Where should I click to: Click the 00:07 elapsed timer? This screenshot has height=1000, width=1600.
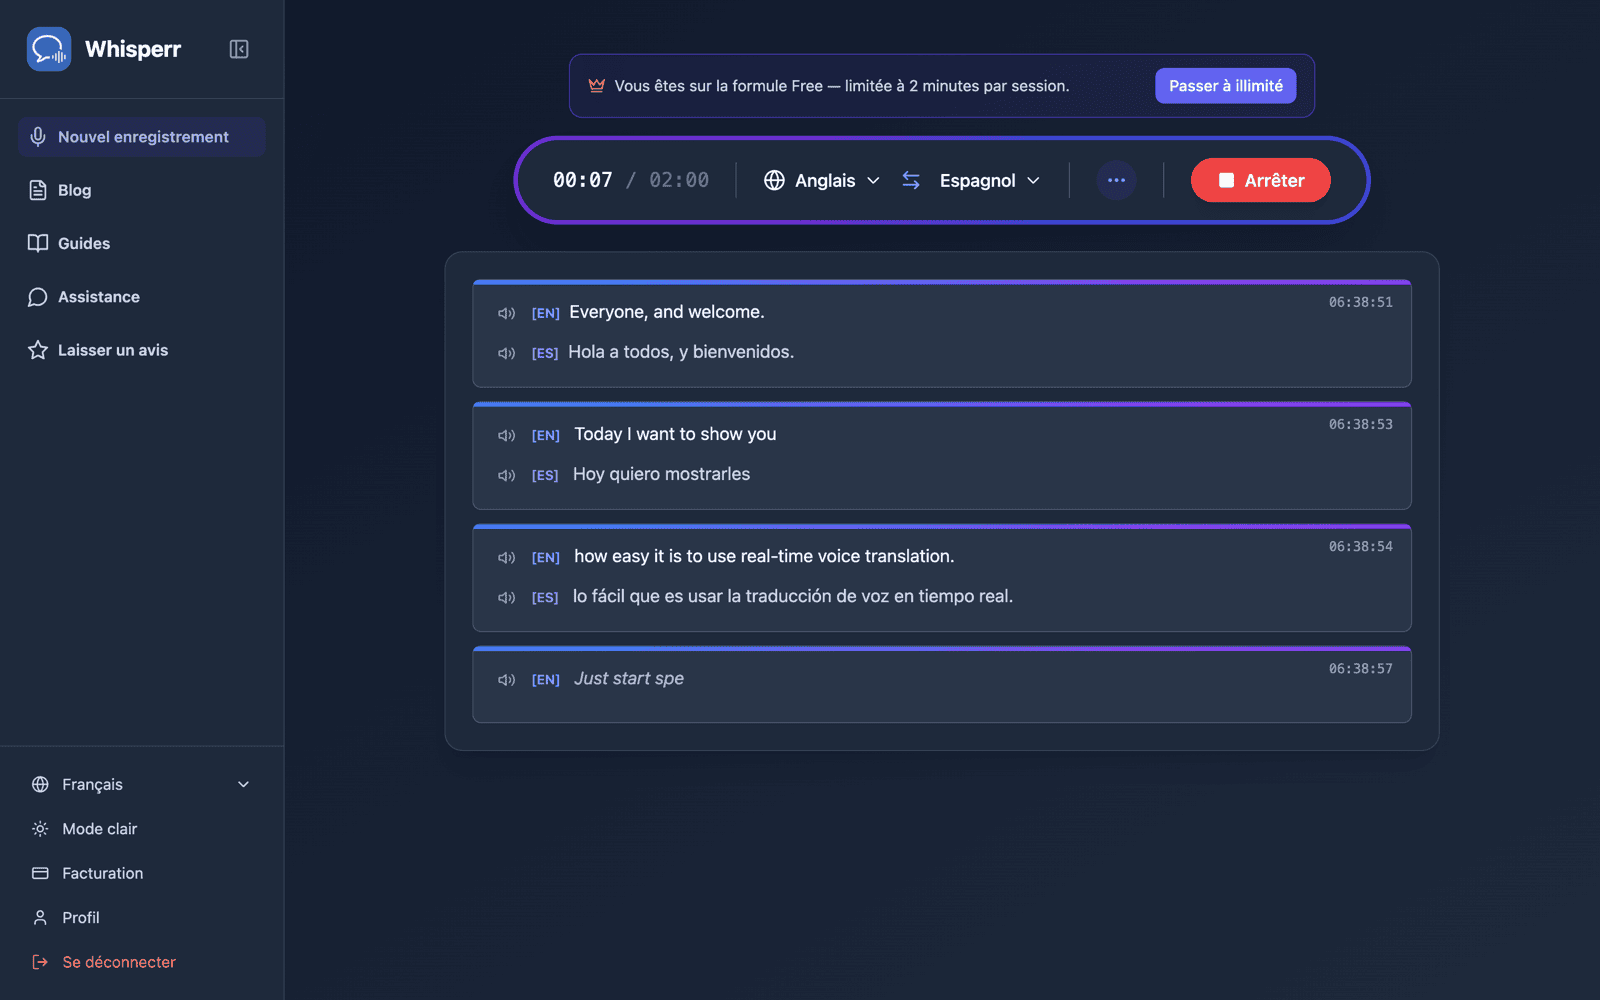pos(583,180)
